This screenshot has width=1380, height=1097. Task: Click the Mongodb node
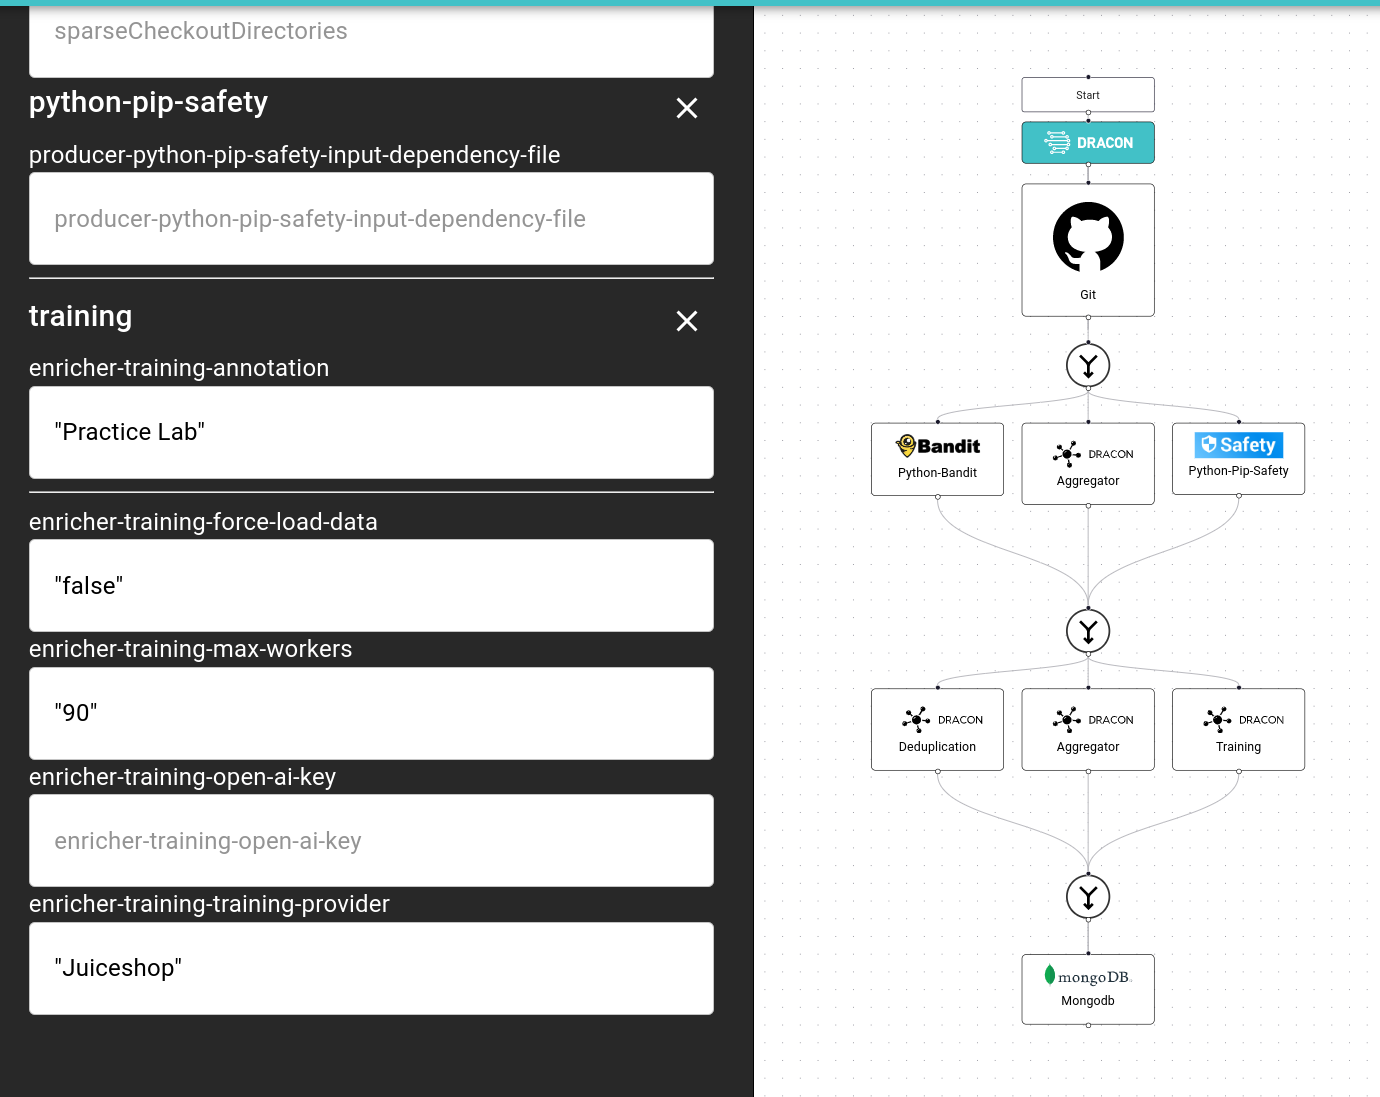click(x=1088, y=989)
